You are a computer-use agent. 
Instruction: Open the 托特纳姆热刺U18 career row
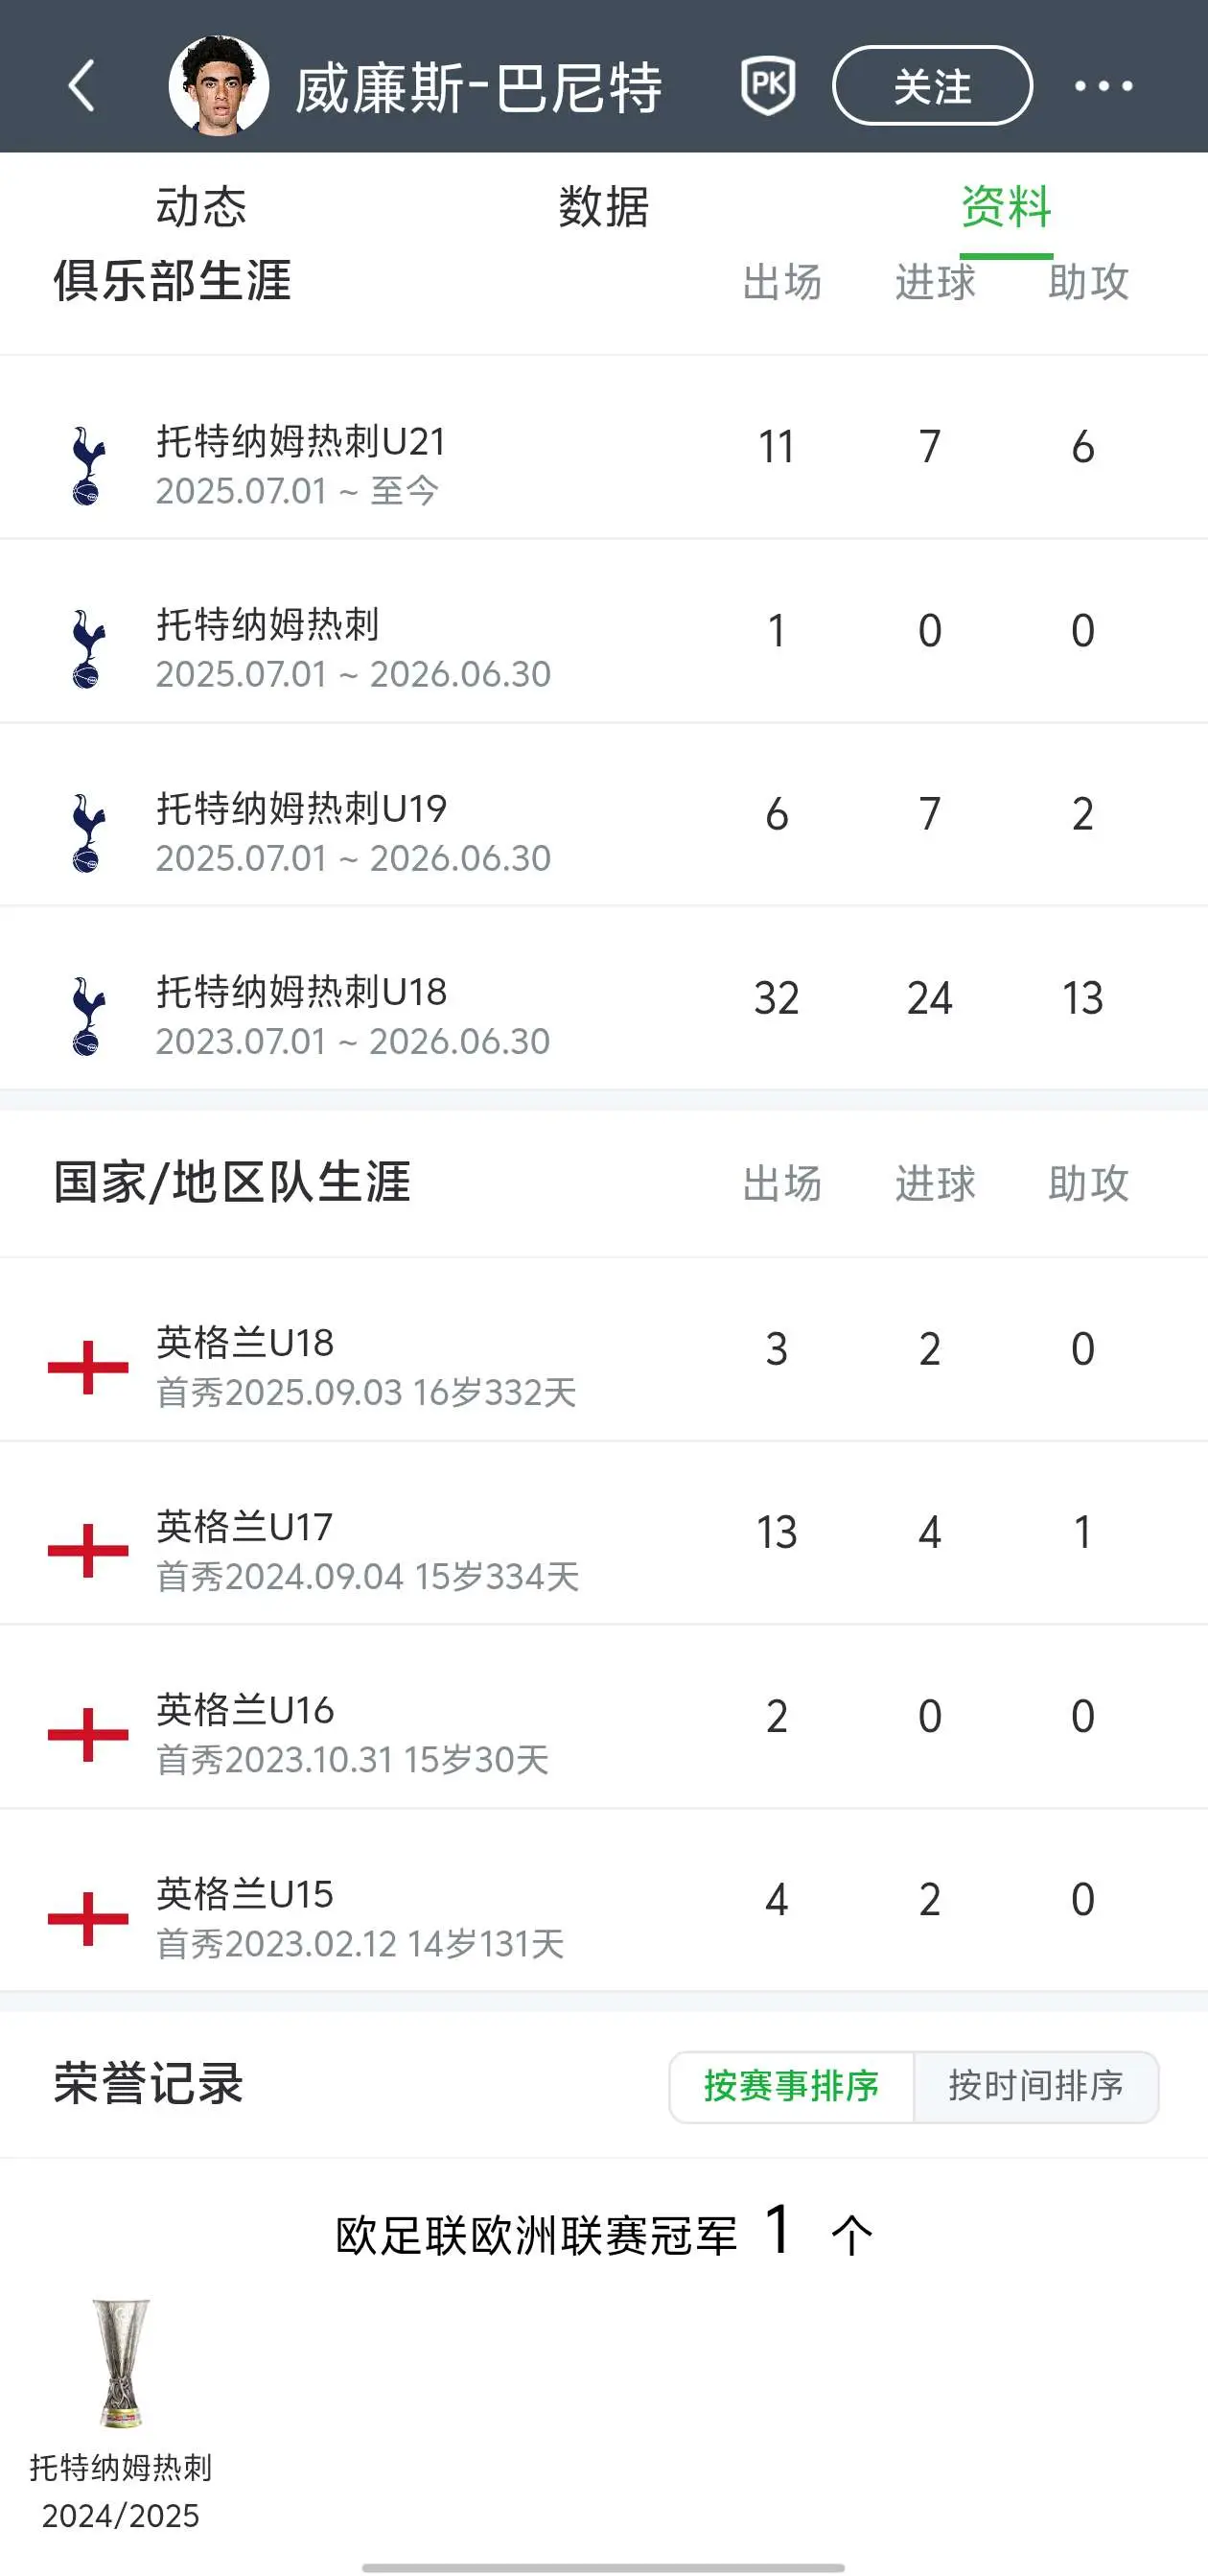point(604,1000)
